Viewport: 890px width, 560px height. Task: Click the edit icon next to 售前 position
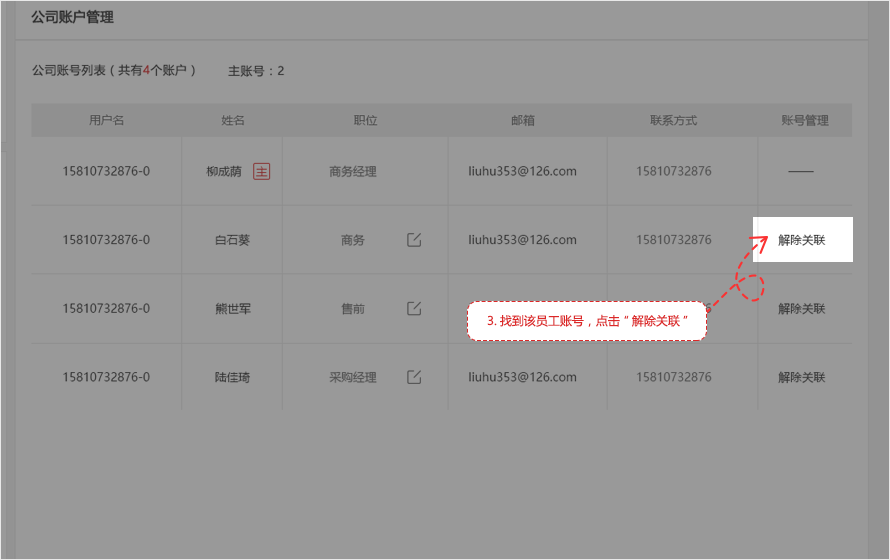[x=414, y=309]
